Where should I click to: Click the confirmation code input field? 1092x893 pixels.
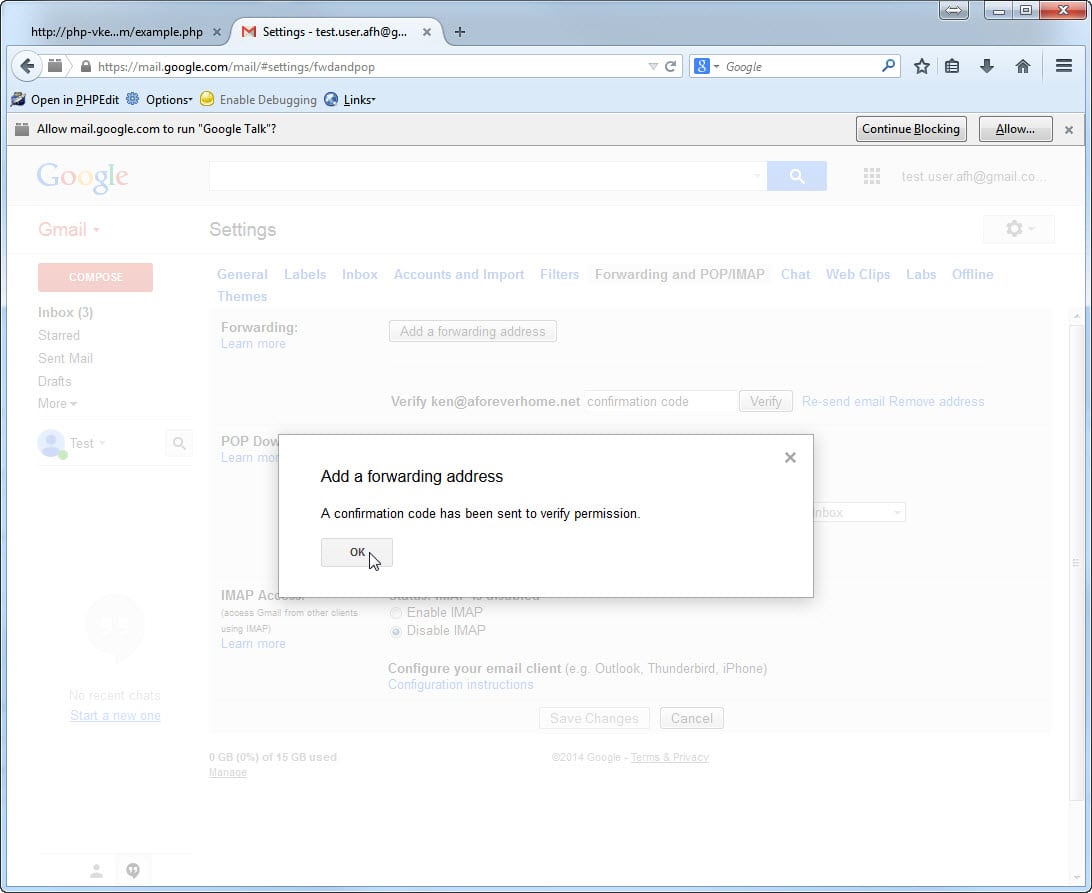coord(659,401)
